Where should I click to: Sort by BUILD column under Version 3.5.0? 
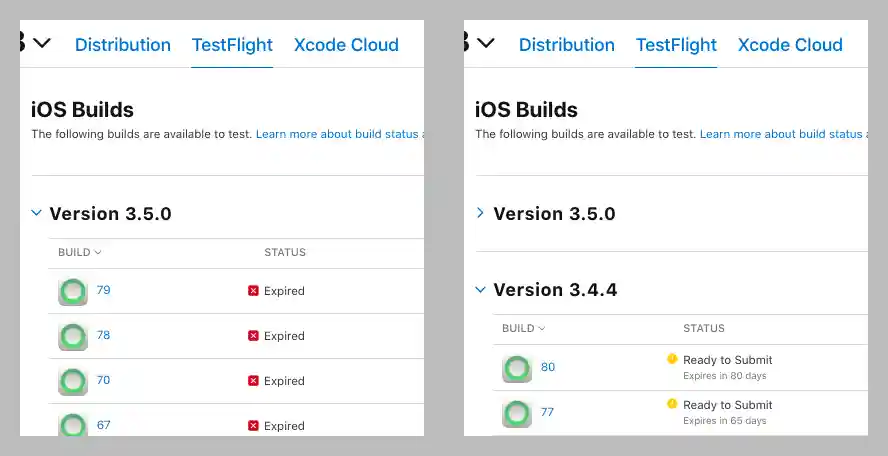[79, 252]
